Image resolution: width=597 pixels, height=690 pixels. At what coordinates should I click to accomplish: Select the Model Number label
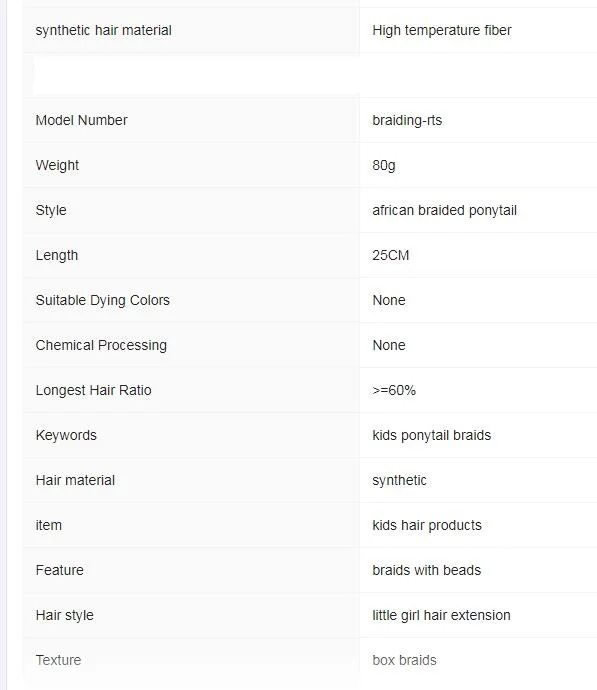click(81, 120)
